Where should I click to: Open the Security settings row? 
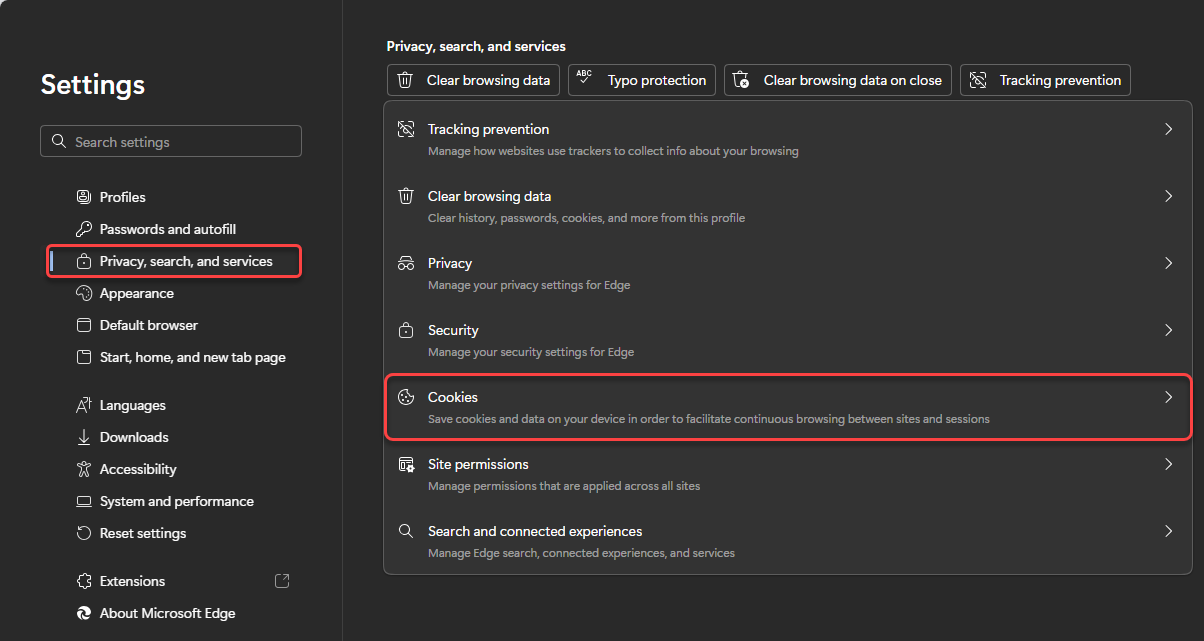[787, 340]
